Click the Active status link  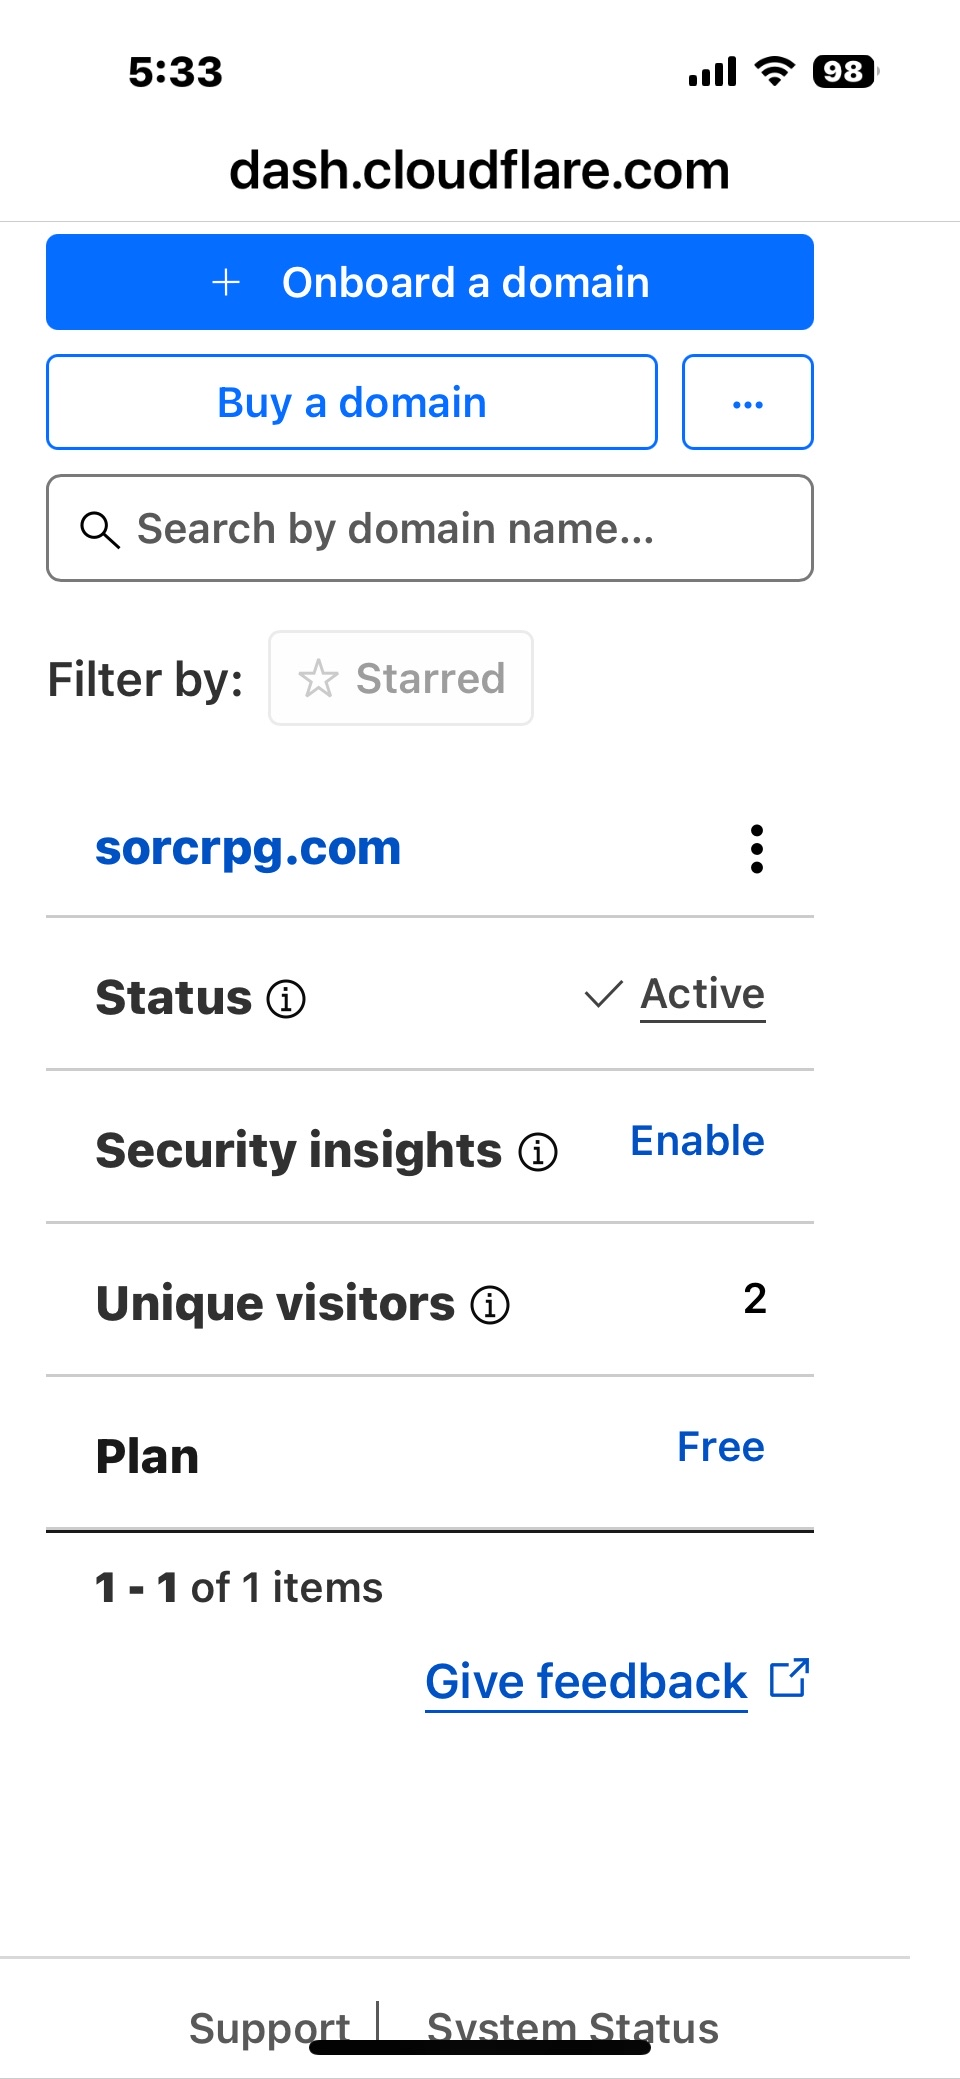pos(701,993)
